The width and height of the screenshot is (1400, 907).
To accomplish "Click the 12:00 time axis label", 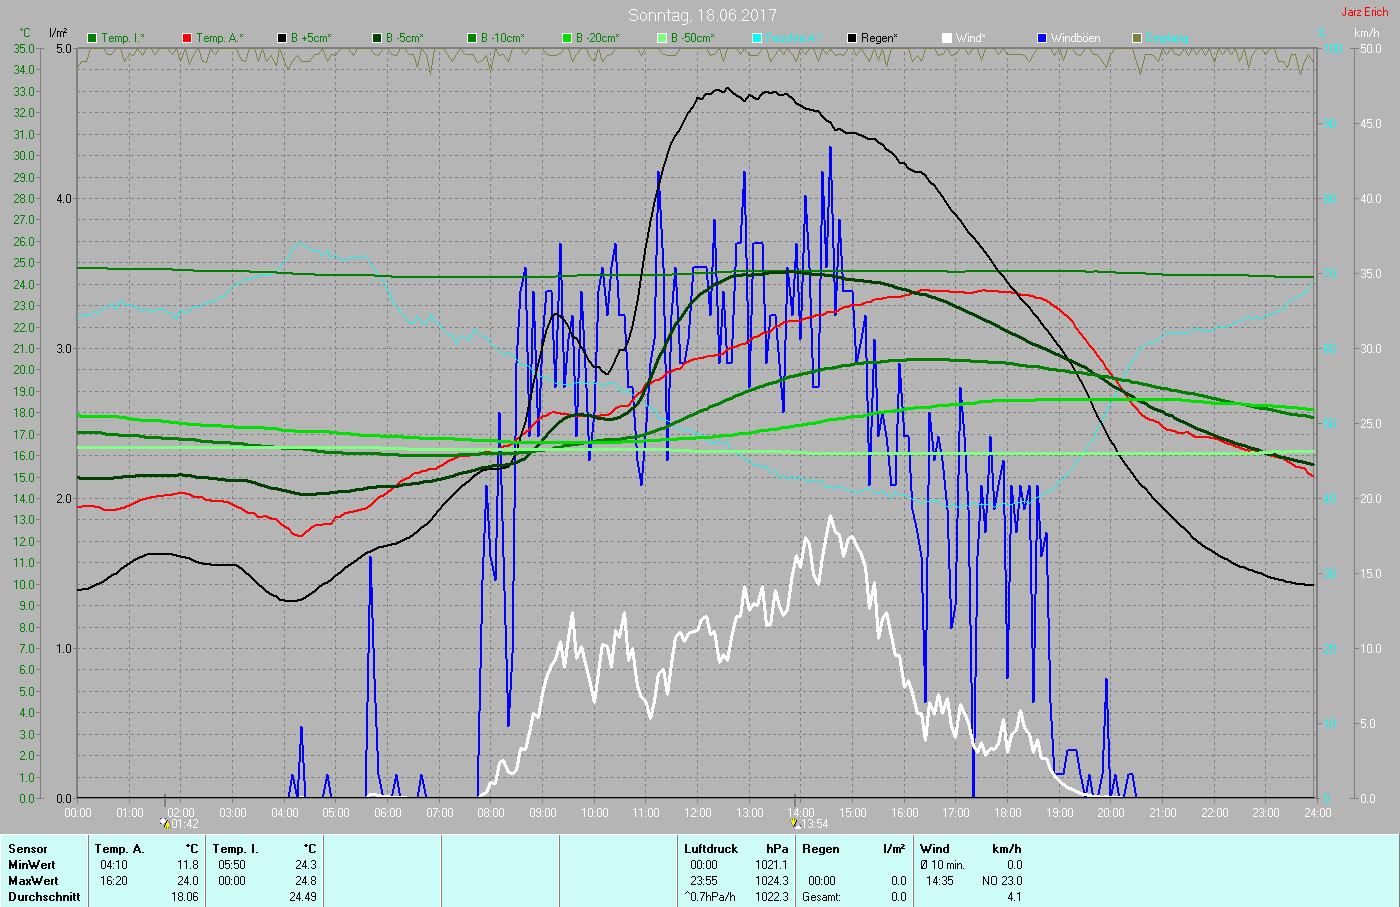I will (698, 813).
